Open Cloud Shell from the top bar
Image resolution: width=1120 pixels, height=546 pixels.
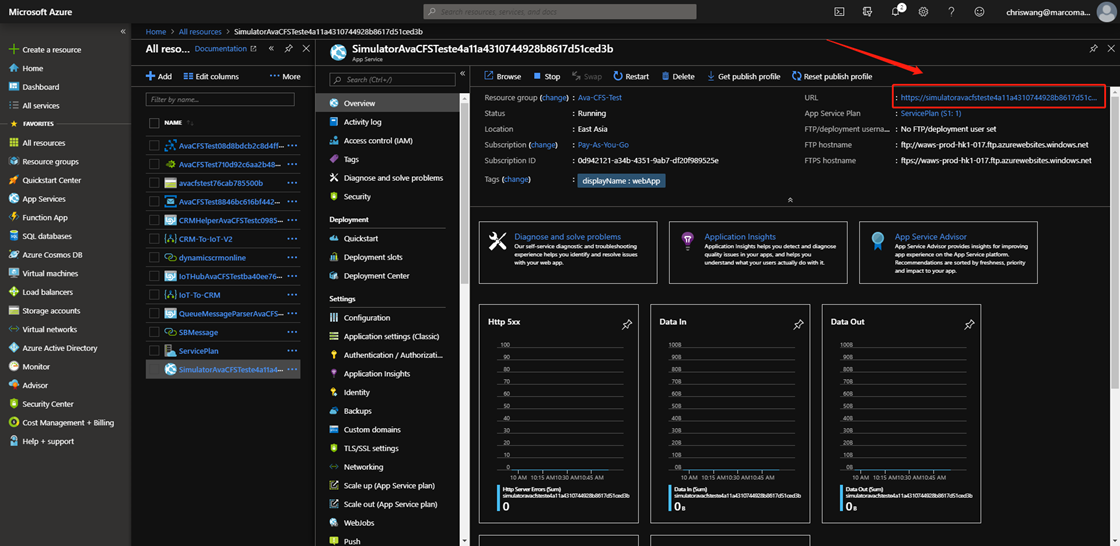pos(840,11)
